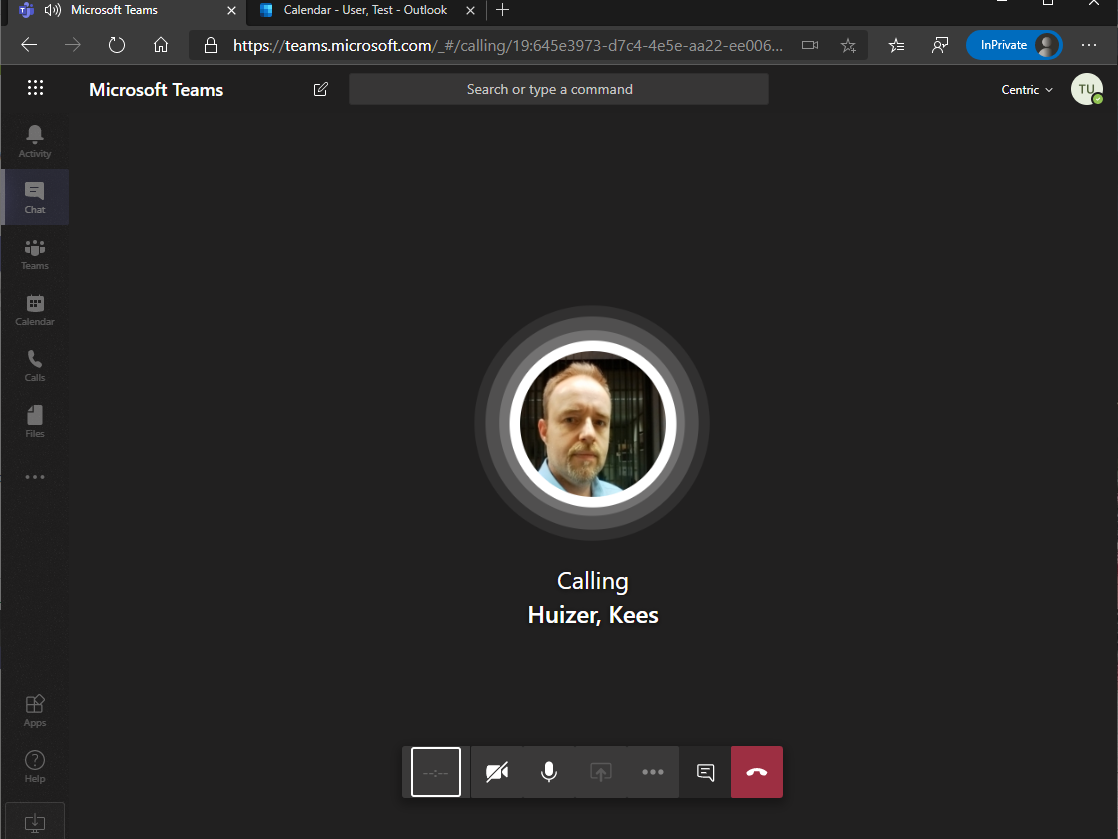Add this page to favorites star

tap(848, 46)
